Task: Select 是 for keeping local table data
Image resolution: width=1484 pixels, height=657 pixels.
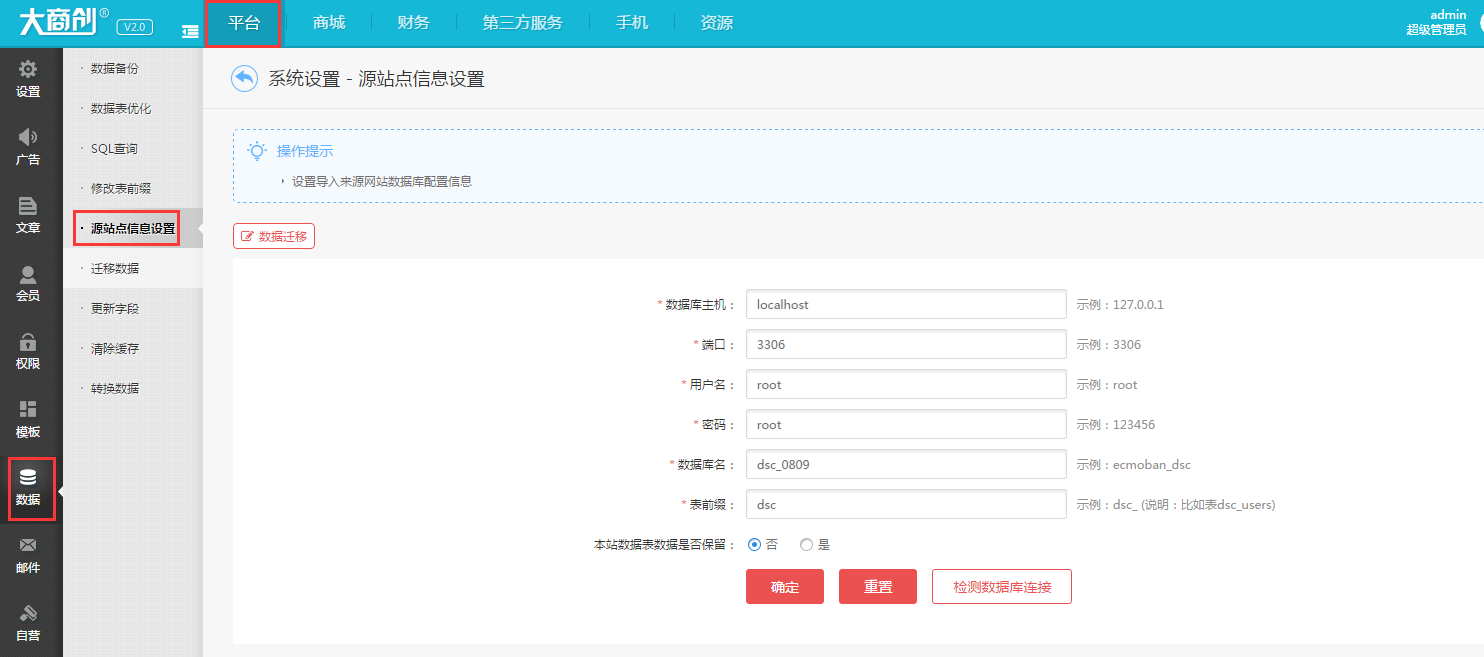Action: [806, 545]
